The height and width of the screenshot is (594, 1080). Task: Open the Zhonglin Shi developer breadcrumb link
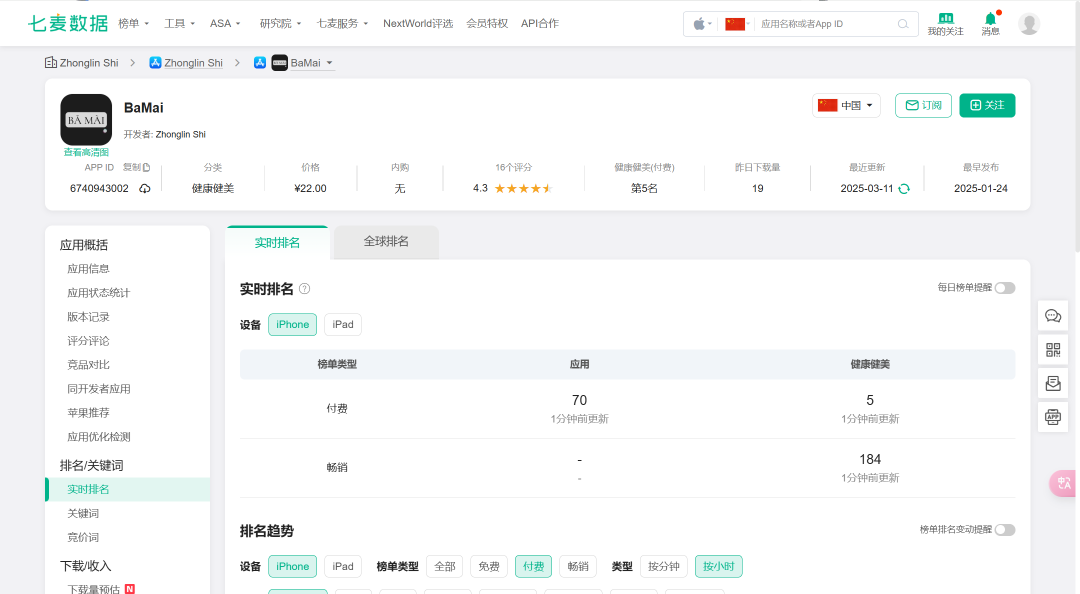(194, 63)
